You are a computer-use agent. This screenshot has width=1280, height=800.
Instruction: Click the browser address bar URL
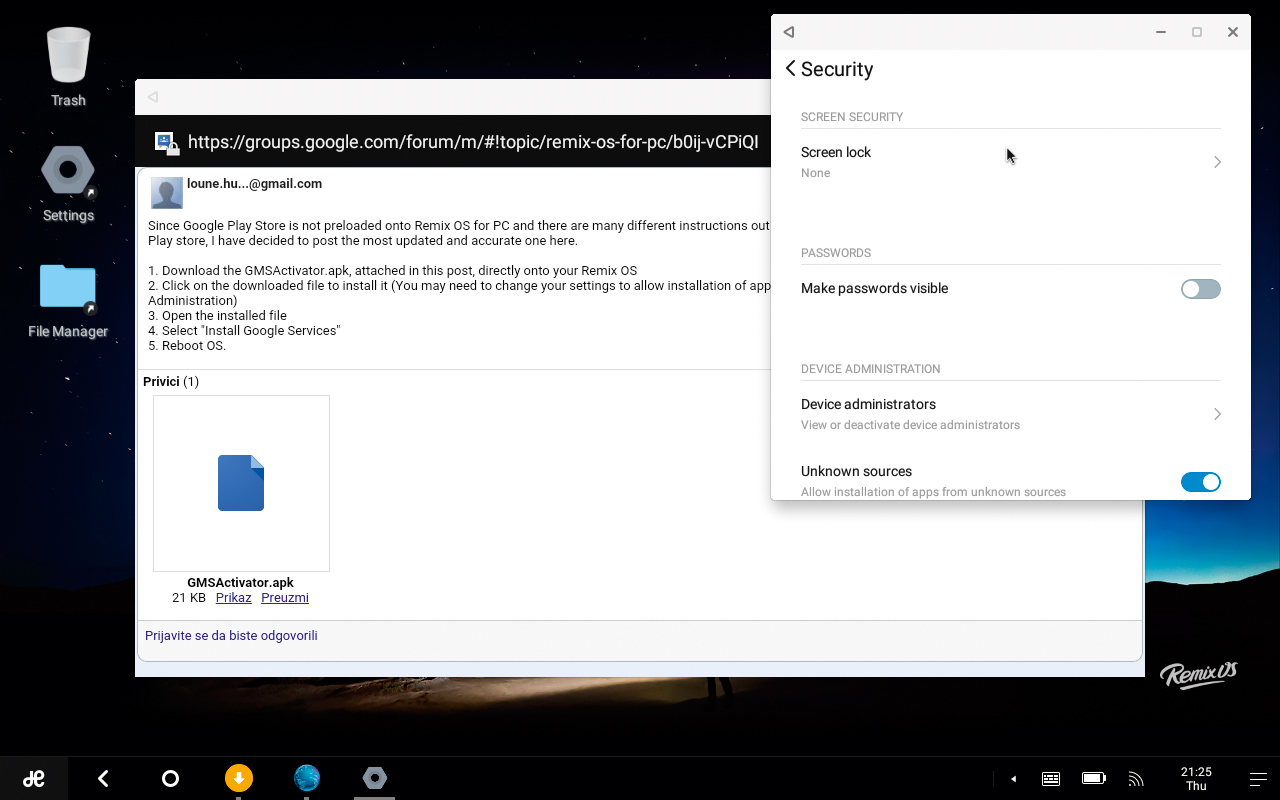coord(474,141)
